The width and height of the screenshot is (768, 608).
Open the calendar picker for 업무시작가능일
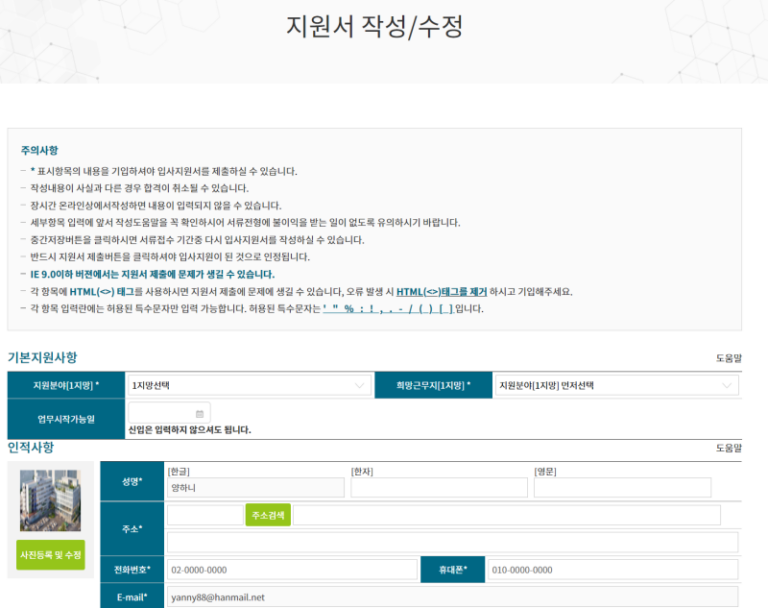[x=200, y=413]
